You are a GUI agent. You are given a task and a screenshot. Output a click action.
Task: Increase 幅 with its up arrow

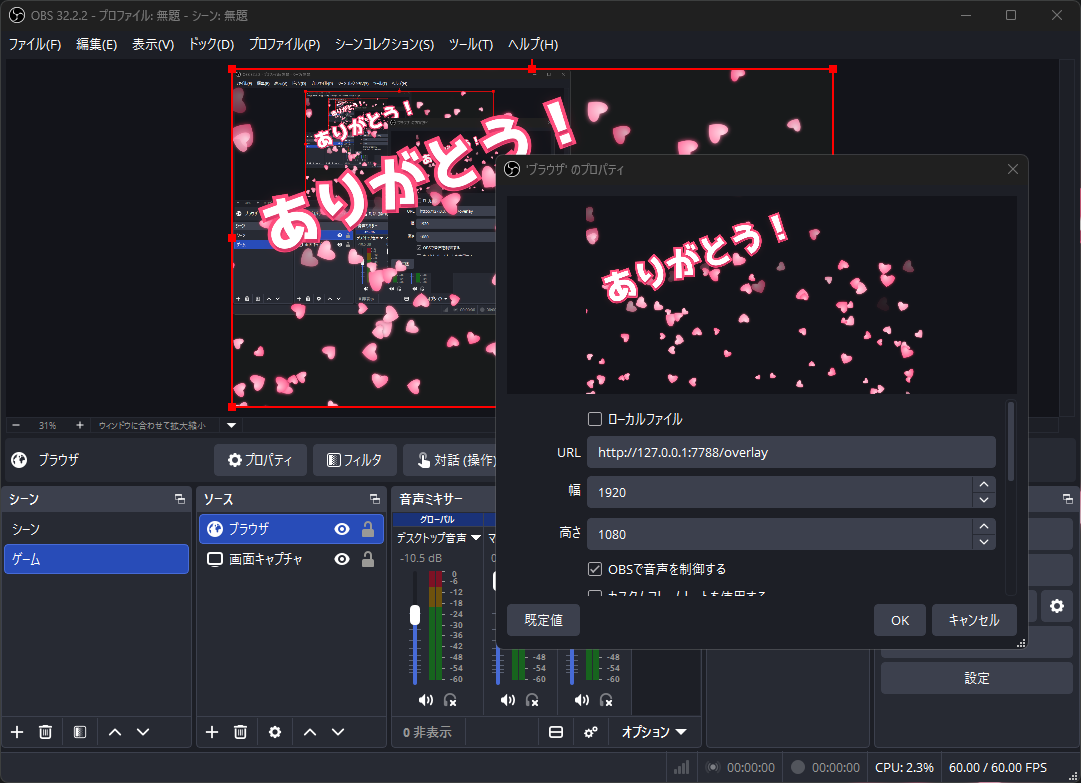(984, 484)
